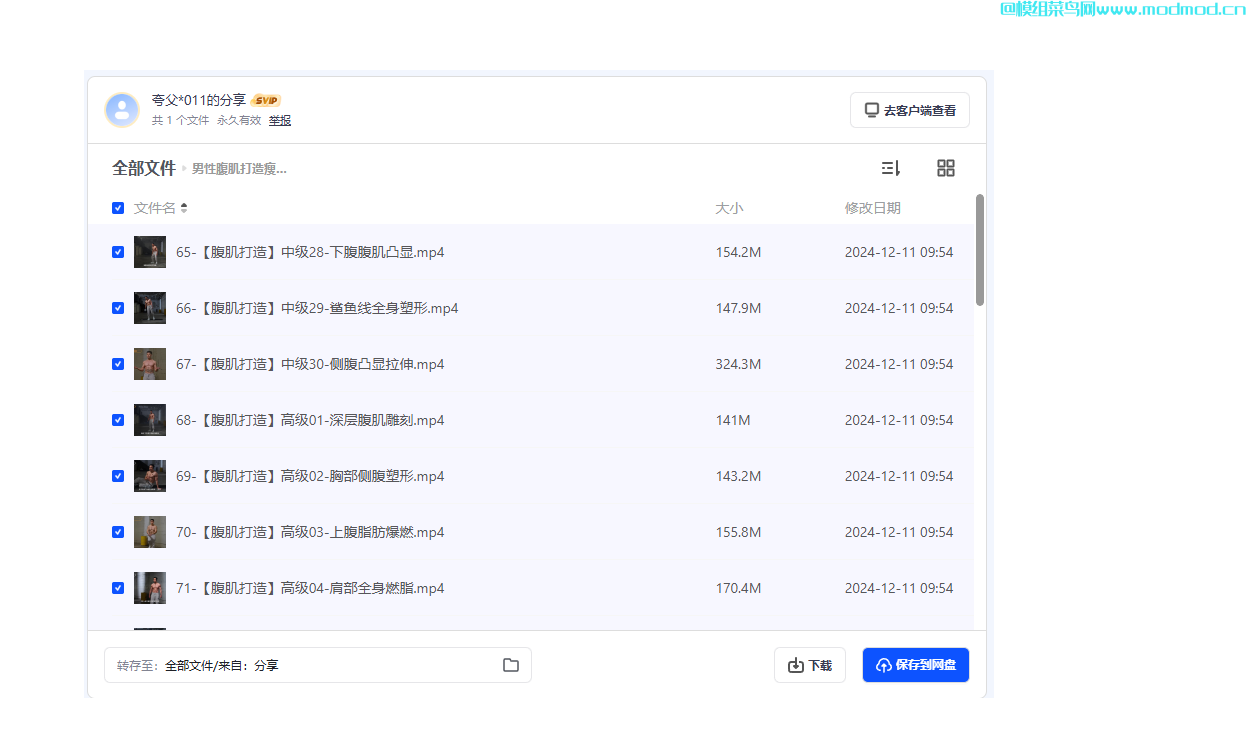Click the file list vertical scrollbar
The width and height of the screenshot is (1246, 749).
(980, 250)
